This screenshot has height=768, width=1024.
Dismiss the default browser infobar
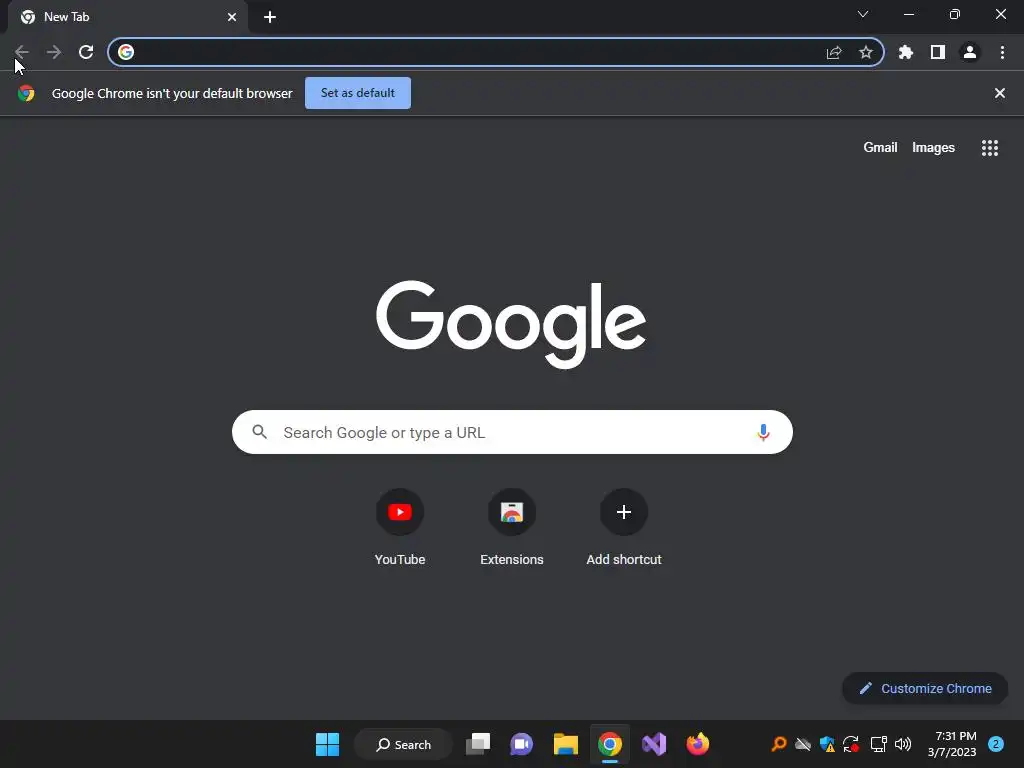click(x=1000, y=93)
